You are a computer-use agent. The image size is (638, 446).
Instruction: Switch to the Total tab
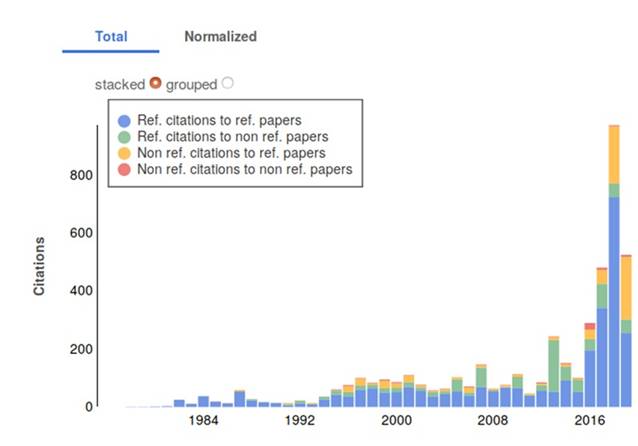(x=110, y=36)
